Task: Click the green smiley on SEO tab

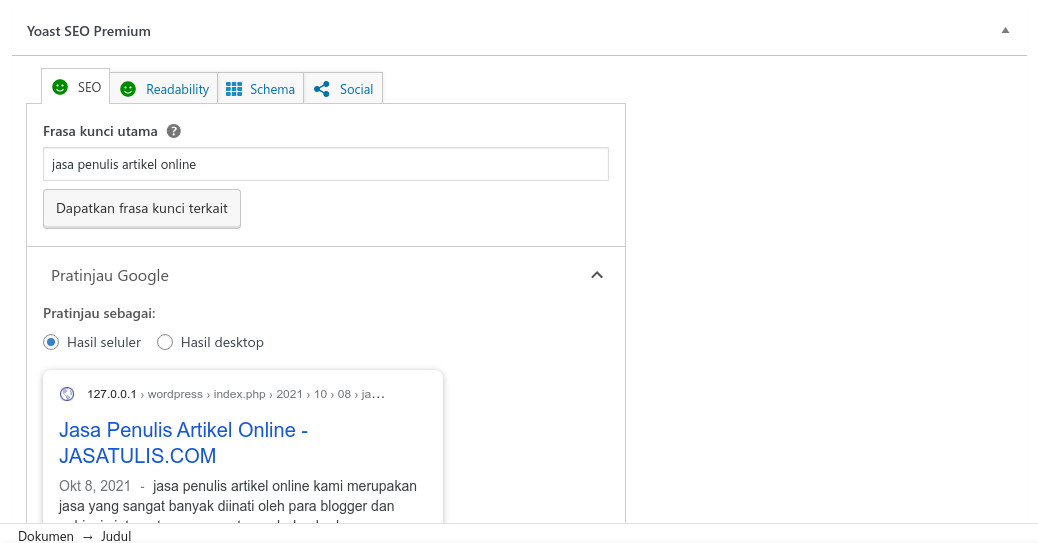Action: point(60,87)
